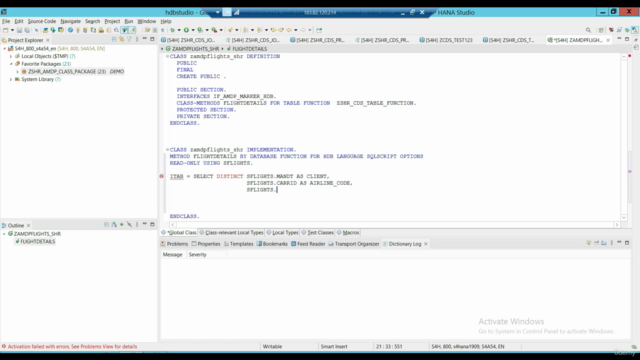Collapse the CLASS DEFINITION code fold
Screen dimensions: 640x360
[x=167, y=56]
